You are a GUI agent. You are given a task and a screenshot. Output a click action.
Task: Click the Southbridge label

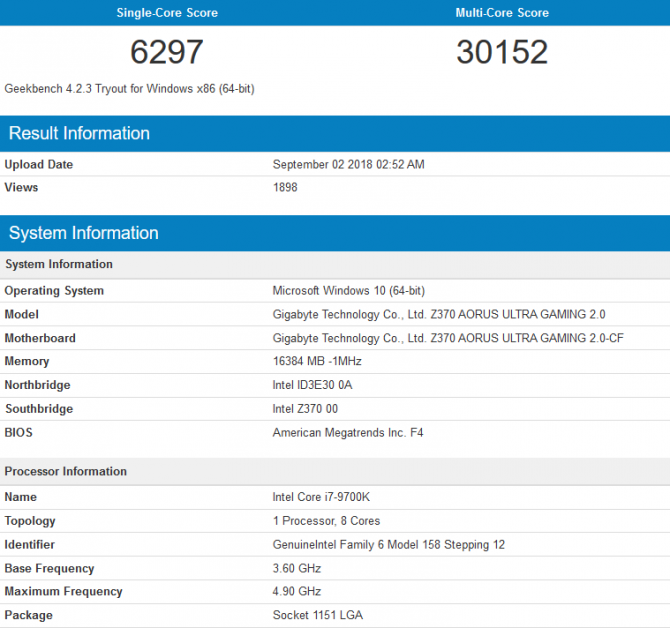pos(39,409)
